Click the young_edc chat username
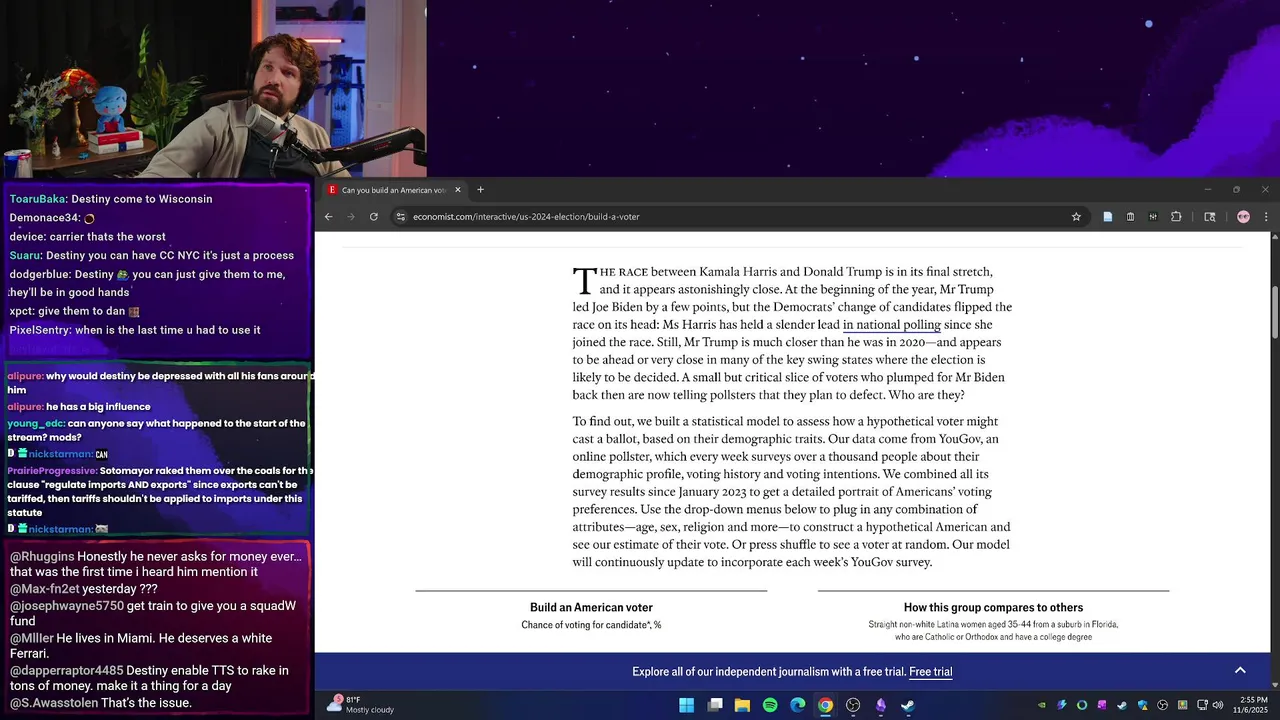 [36, 424]
